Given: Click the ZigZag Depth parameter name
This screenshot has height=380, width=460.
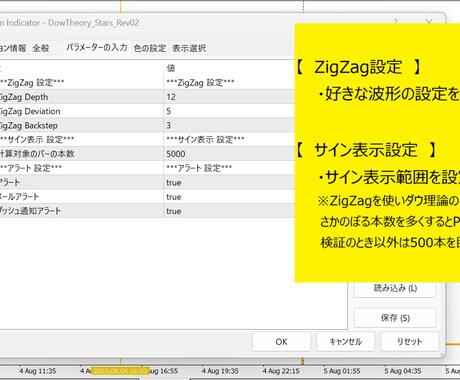Looking at the screenshot, I should tap(24, 97).
